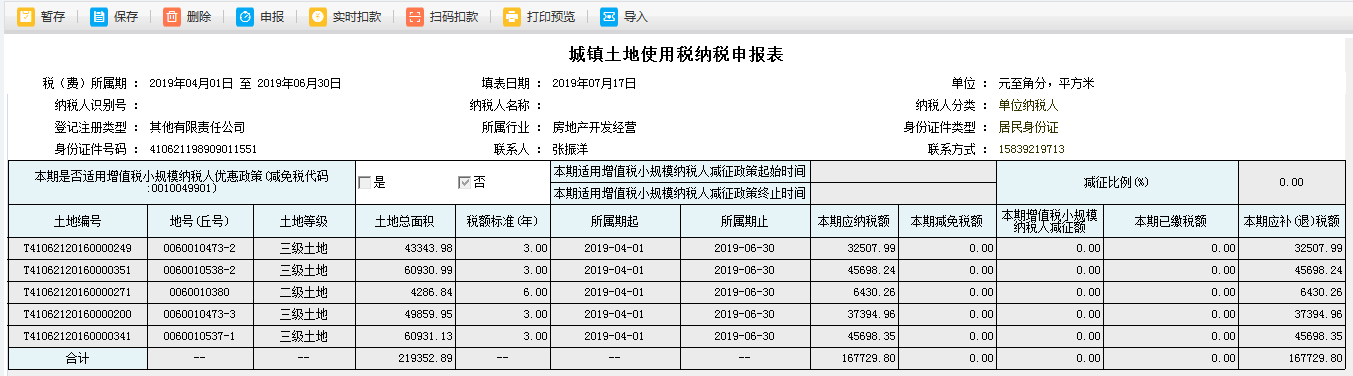Click the 二级土地 land grade cell
The width and height of the screenshot is (1353, 376).
tap(304, 292)
